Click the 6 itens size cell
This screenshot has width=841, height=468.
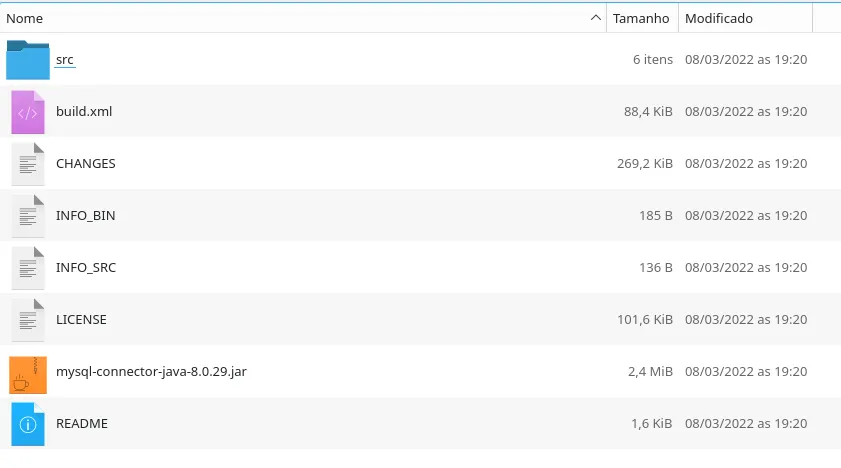click(x=653, y=60)
